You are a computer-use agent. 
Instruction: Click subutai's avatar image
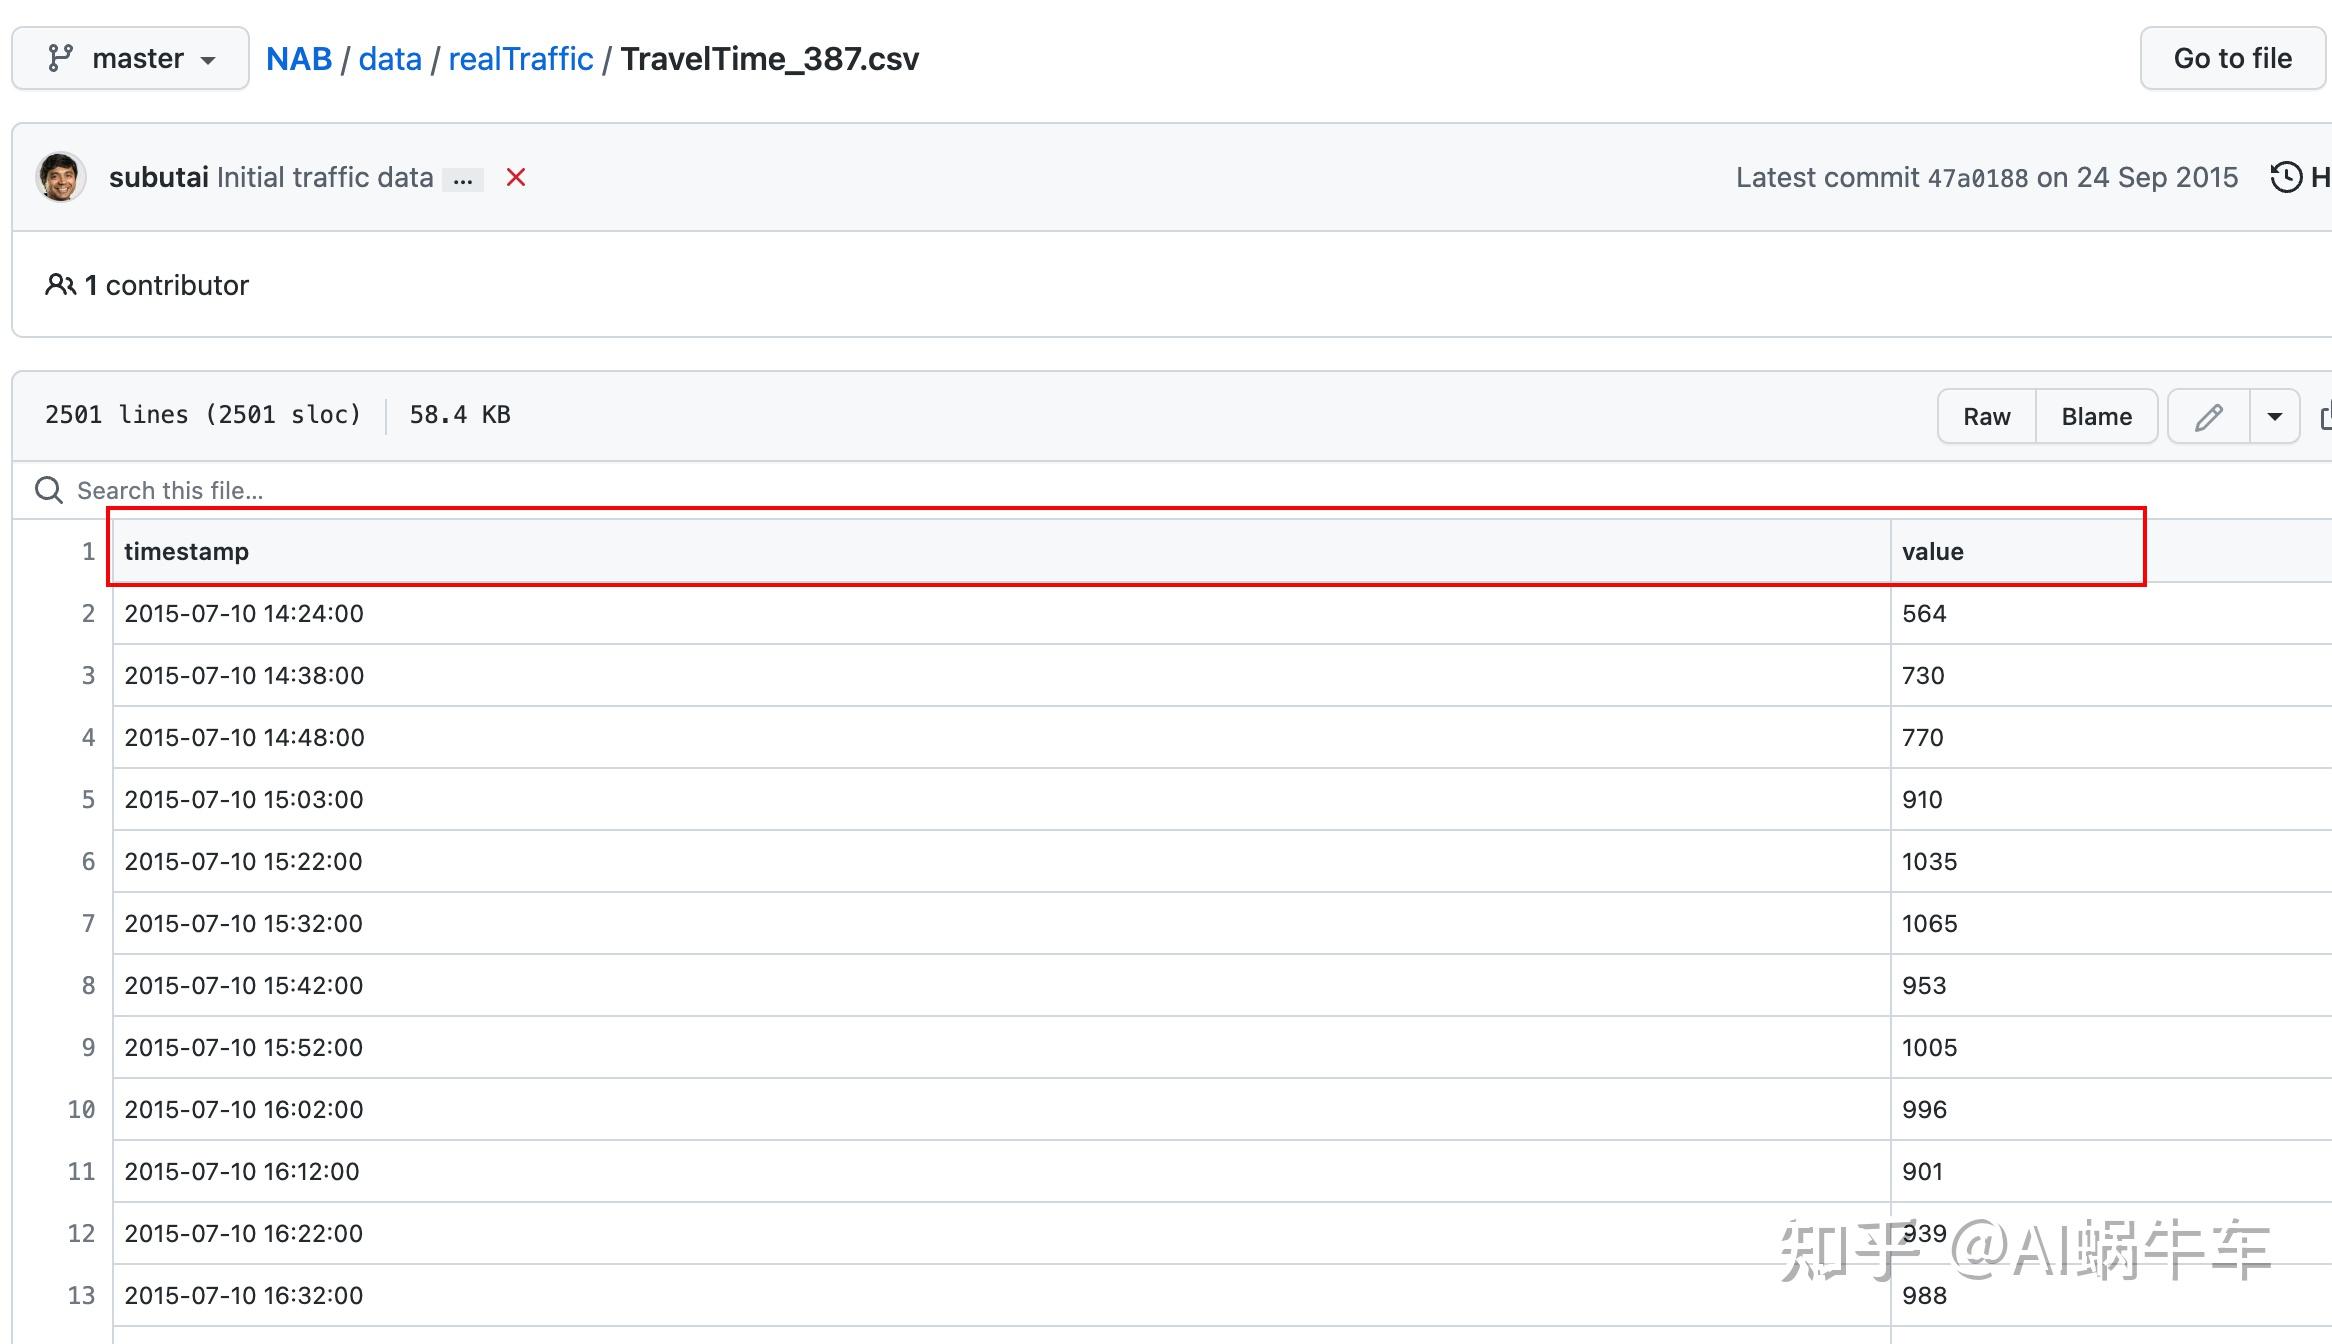(60, 177)
